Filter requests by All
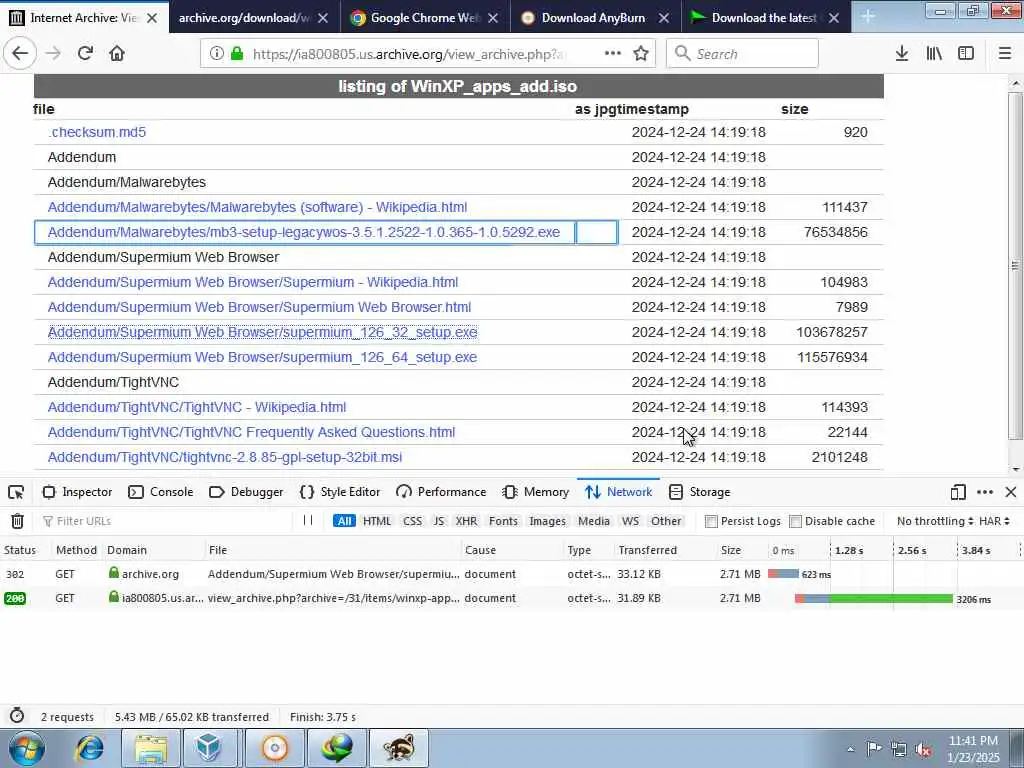 344,521
